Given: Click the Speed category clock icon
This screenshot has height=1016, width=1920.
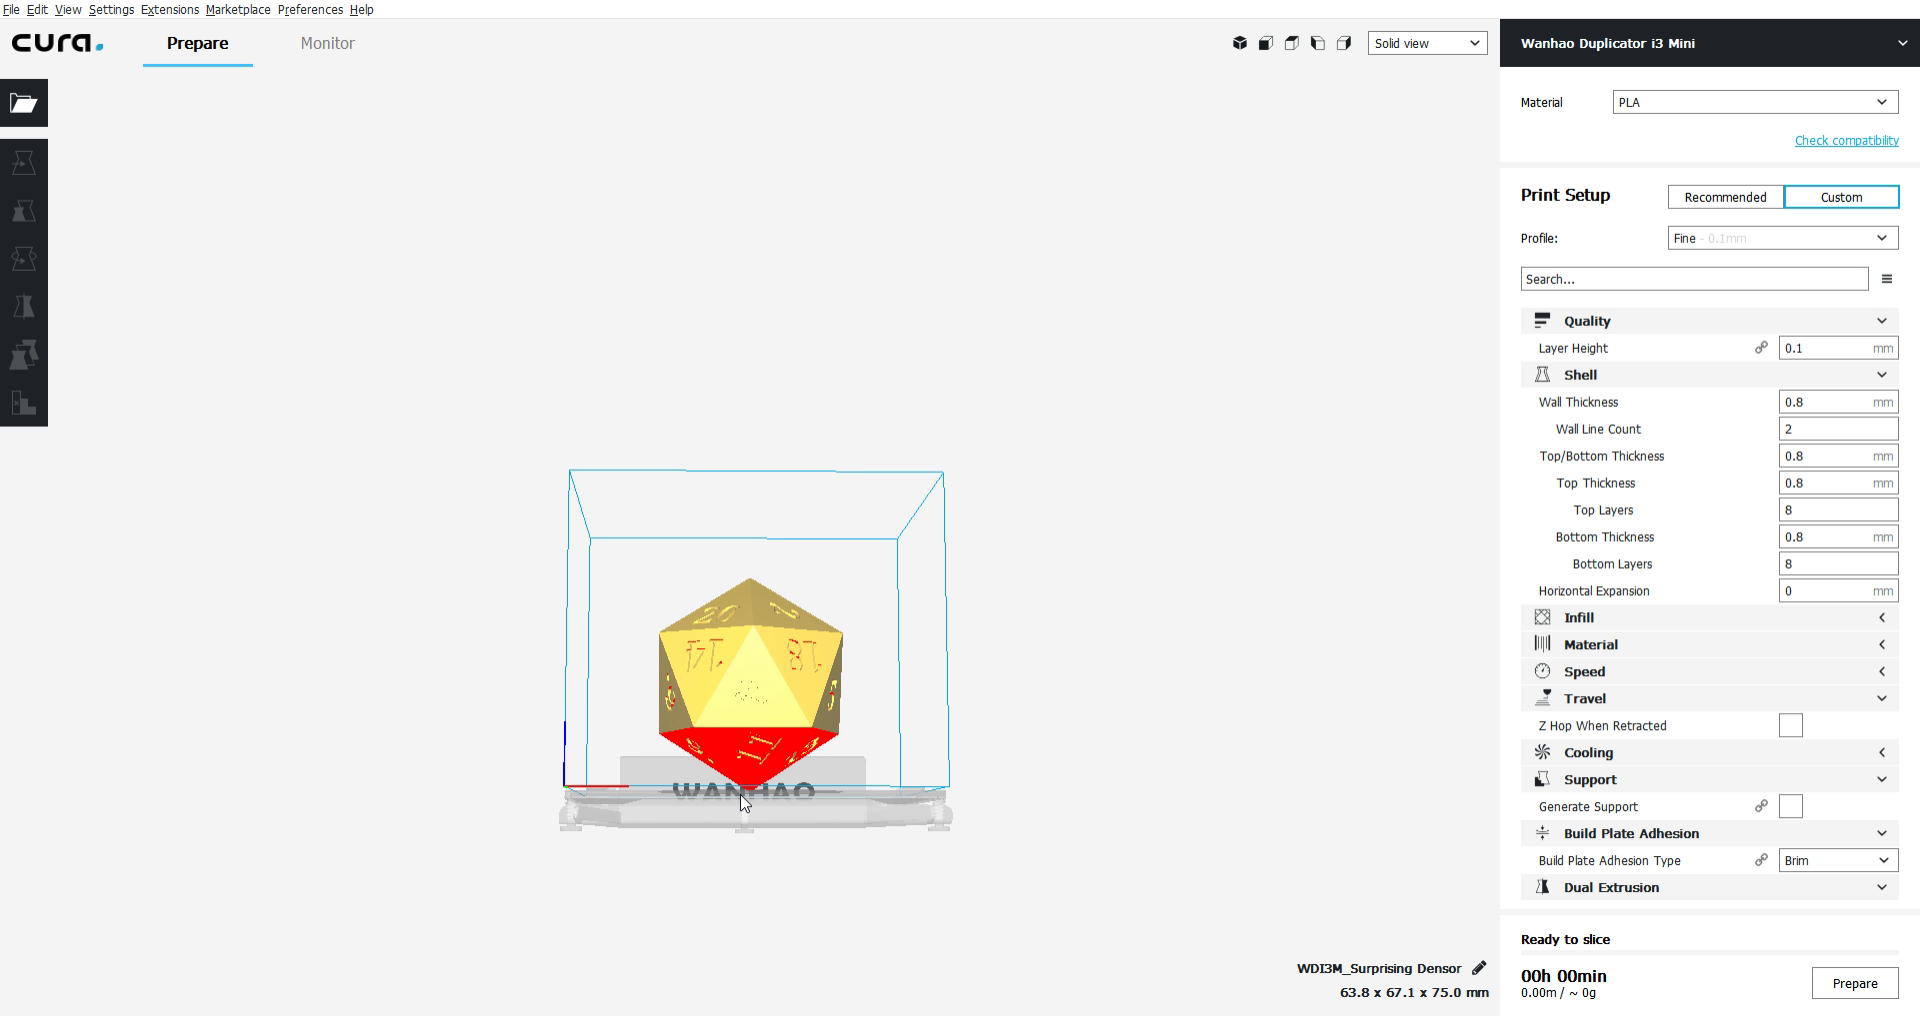Looking at the screenshot, I should coord(1542,672).
